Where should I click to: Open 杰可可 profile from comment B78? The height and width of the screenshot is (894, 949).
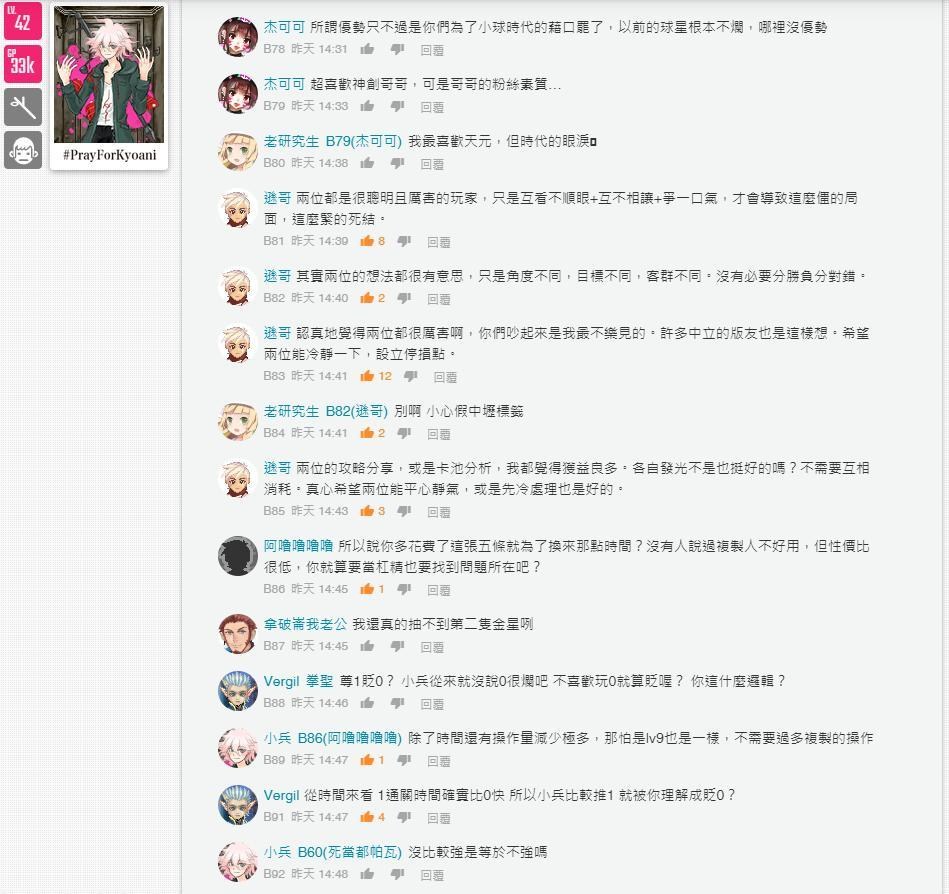[x=284, y=27]
